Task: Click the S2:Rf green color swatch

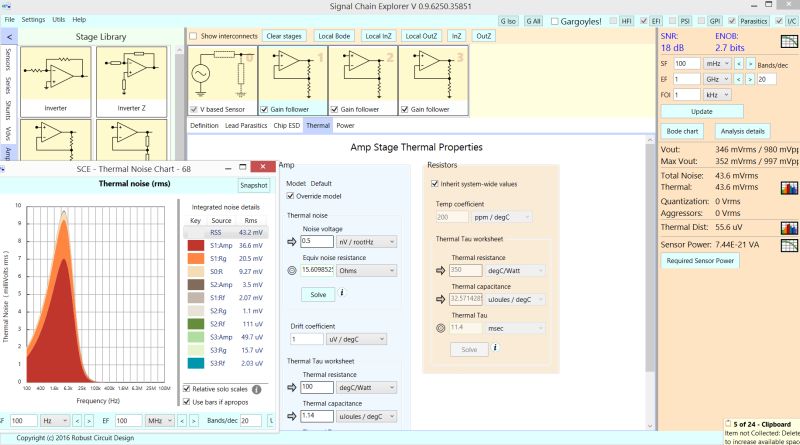Action: tap(196, 324)
